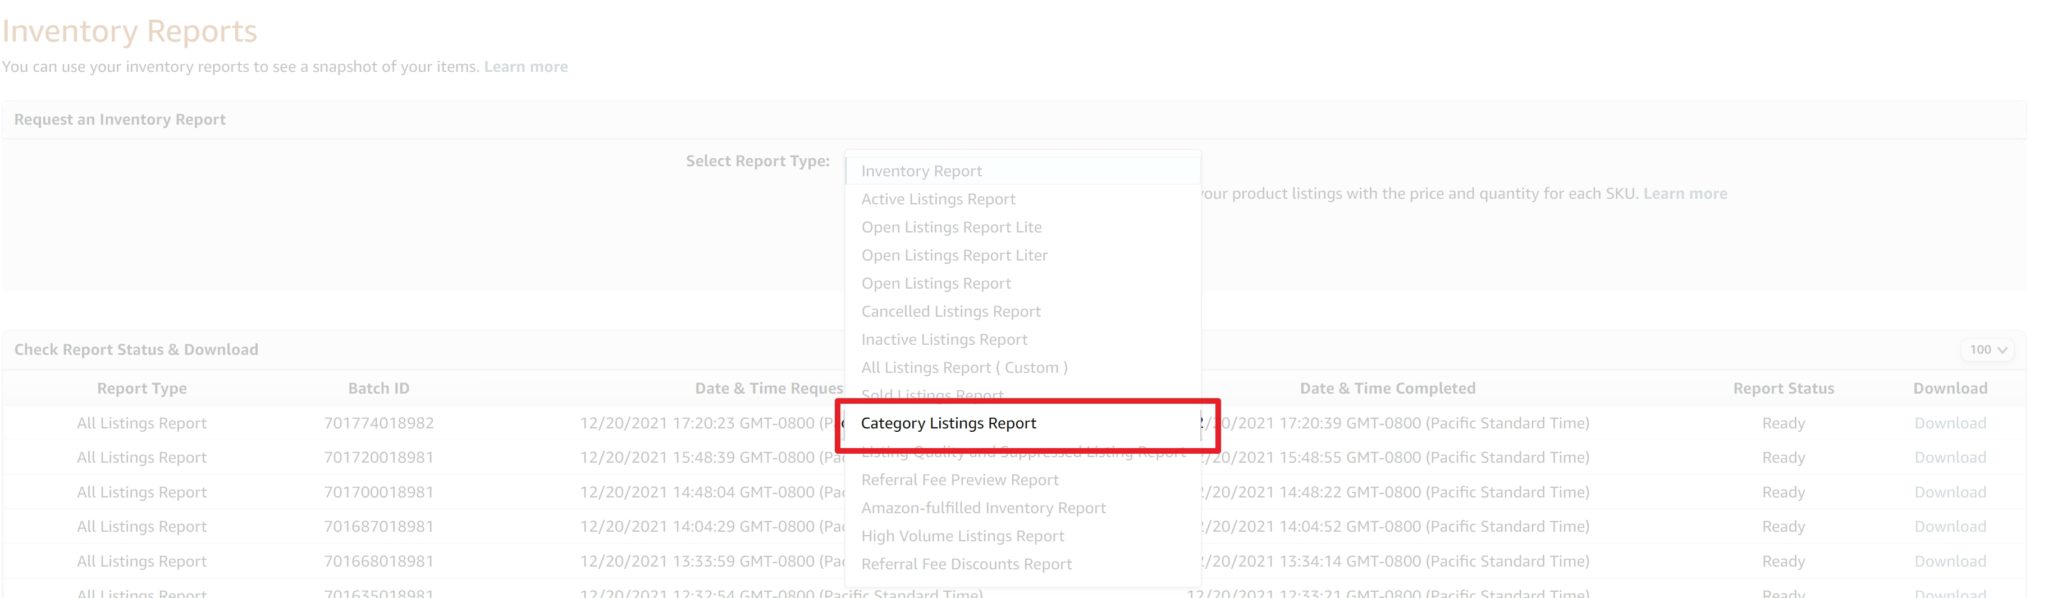
Task: Click Learn more link after SKU description
Action: pyautogui.click(x=1685, y=194)
